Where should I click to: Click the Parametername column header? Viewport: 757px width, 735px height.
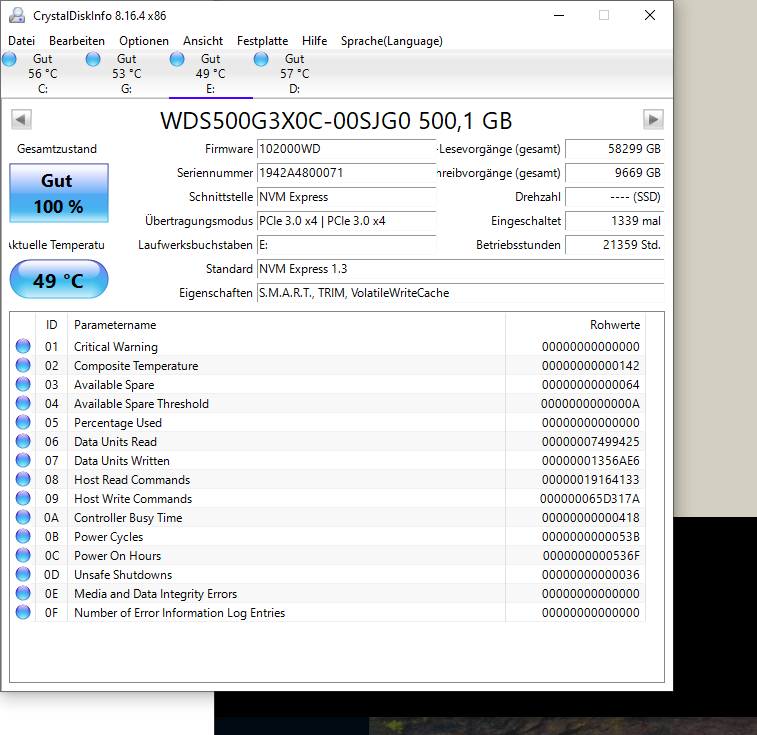(x=286, y=325)
